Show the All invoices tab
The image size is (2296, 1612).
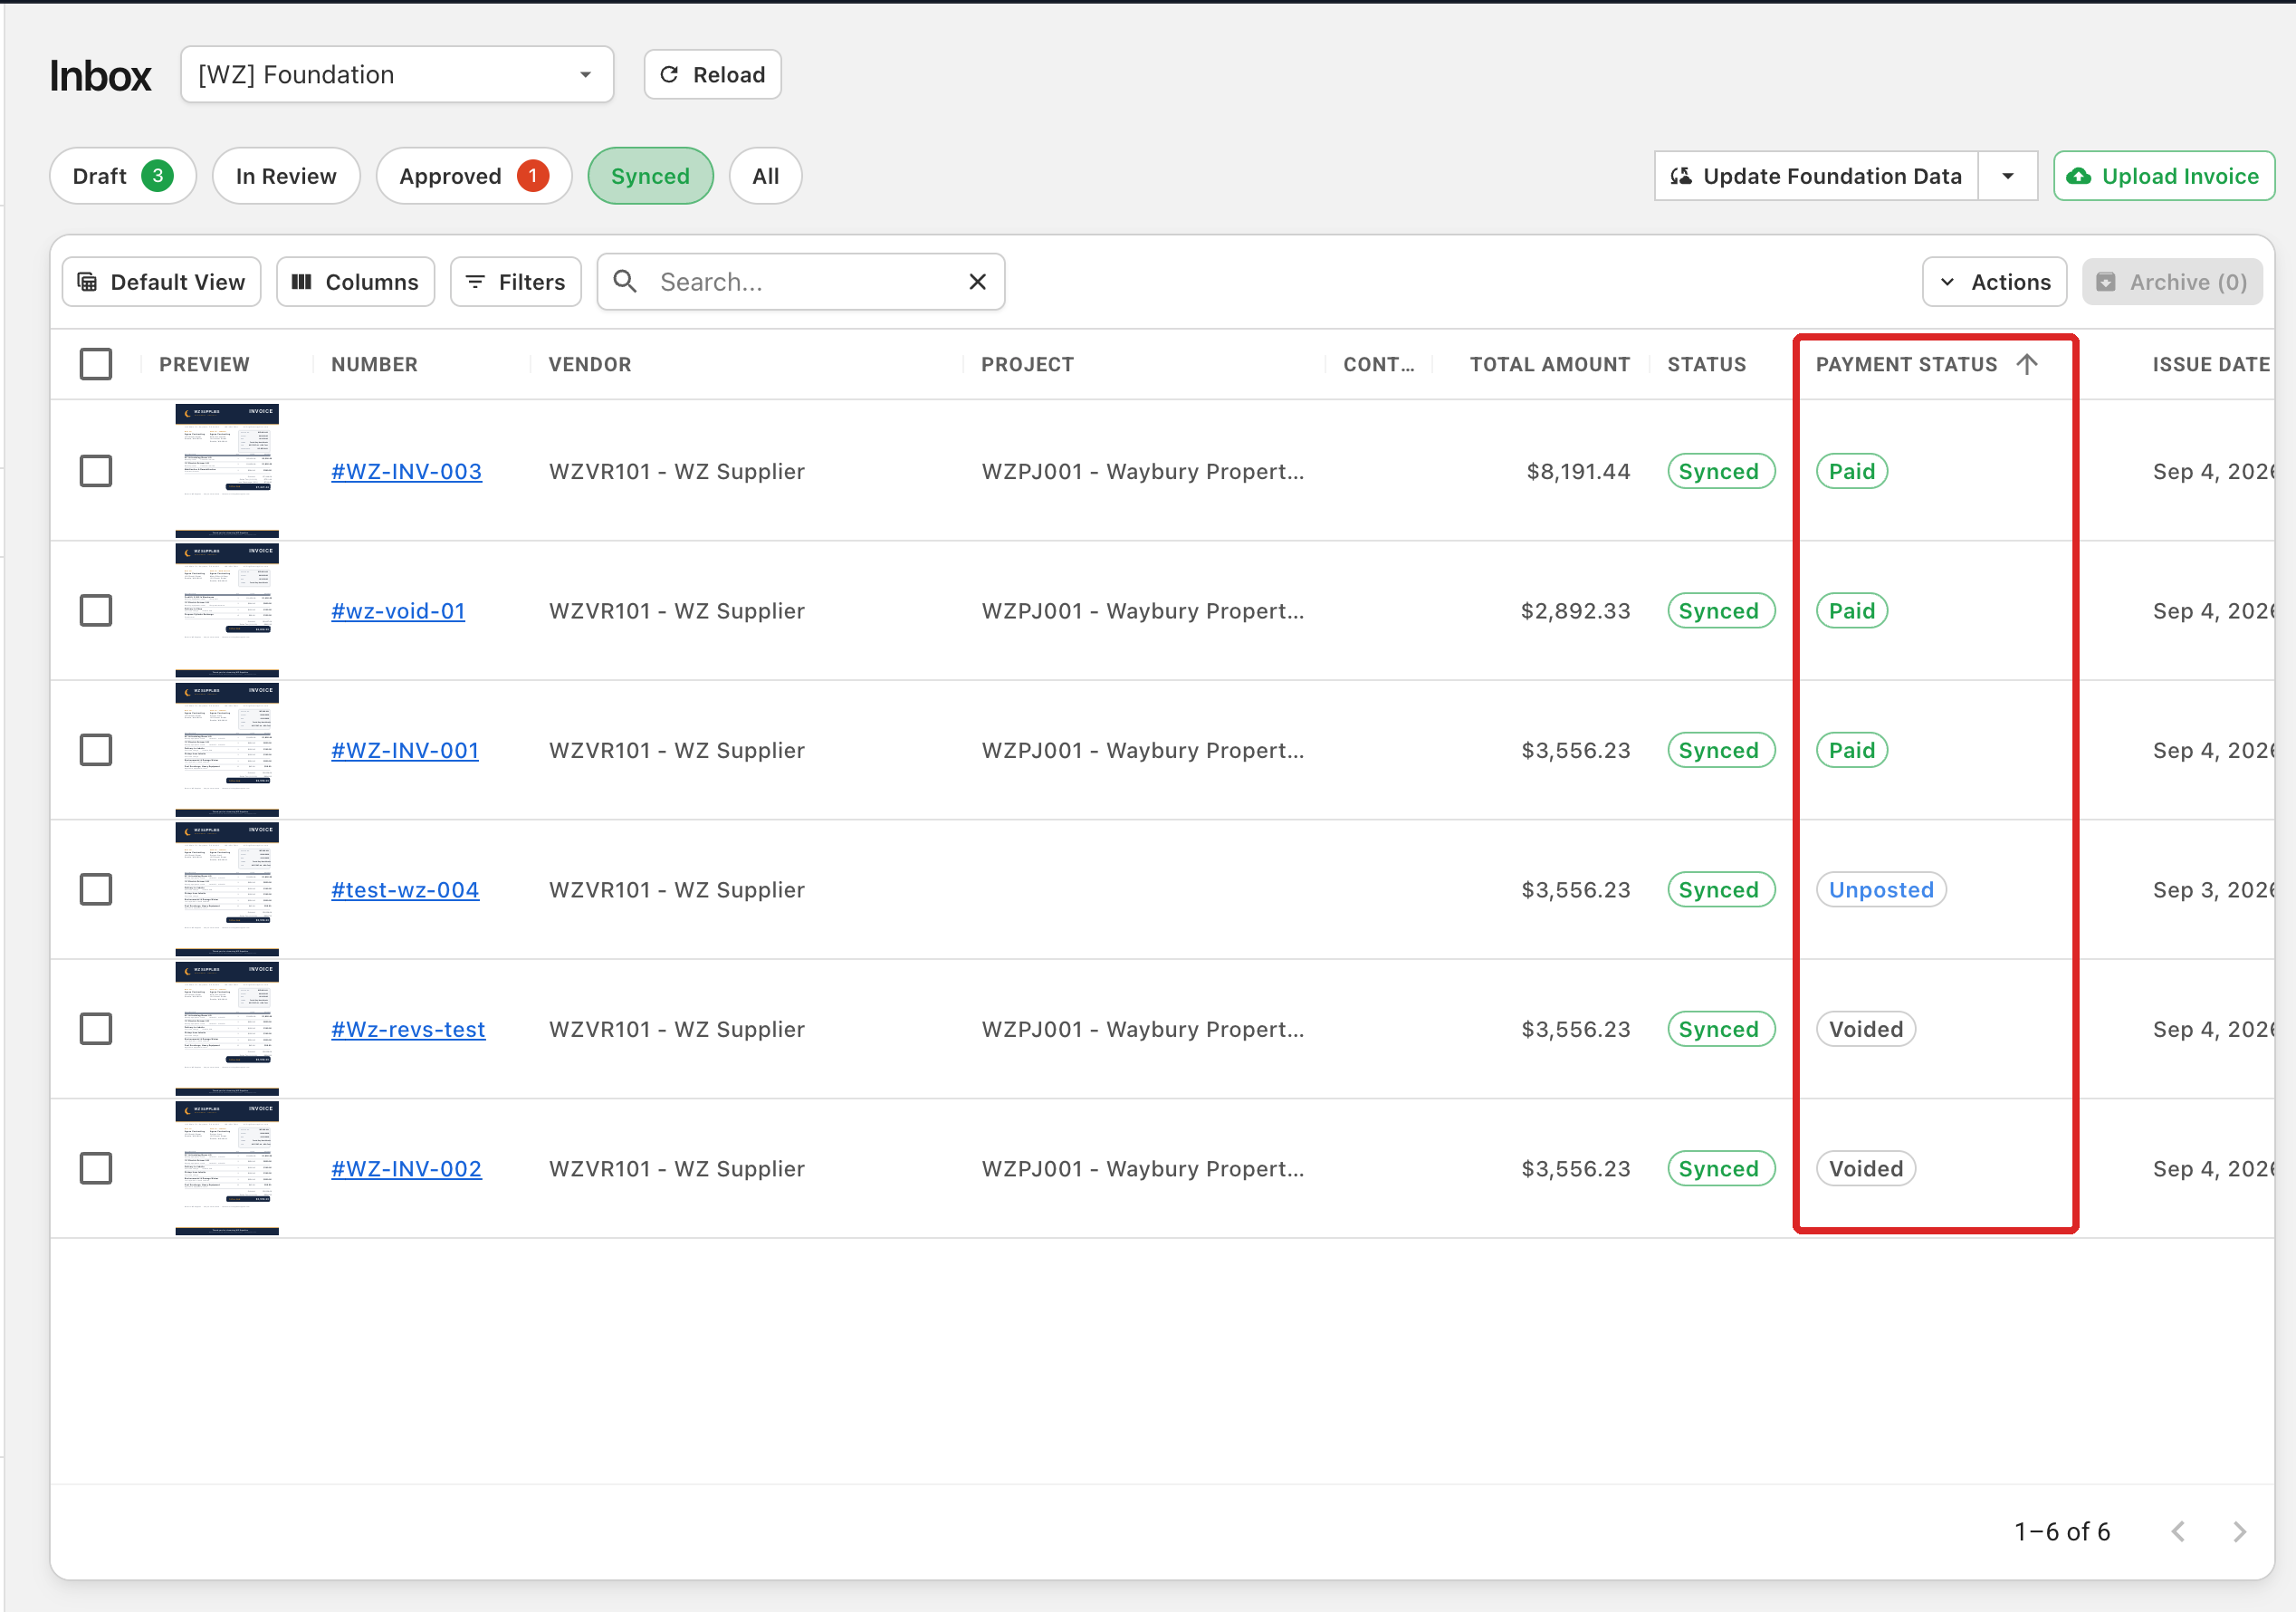point(765,176)
